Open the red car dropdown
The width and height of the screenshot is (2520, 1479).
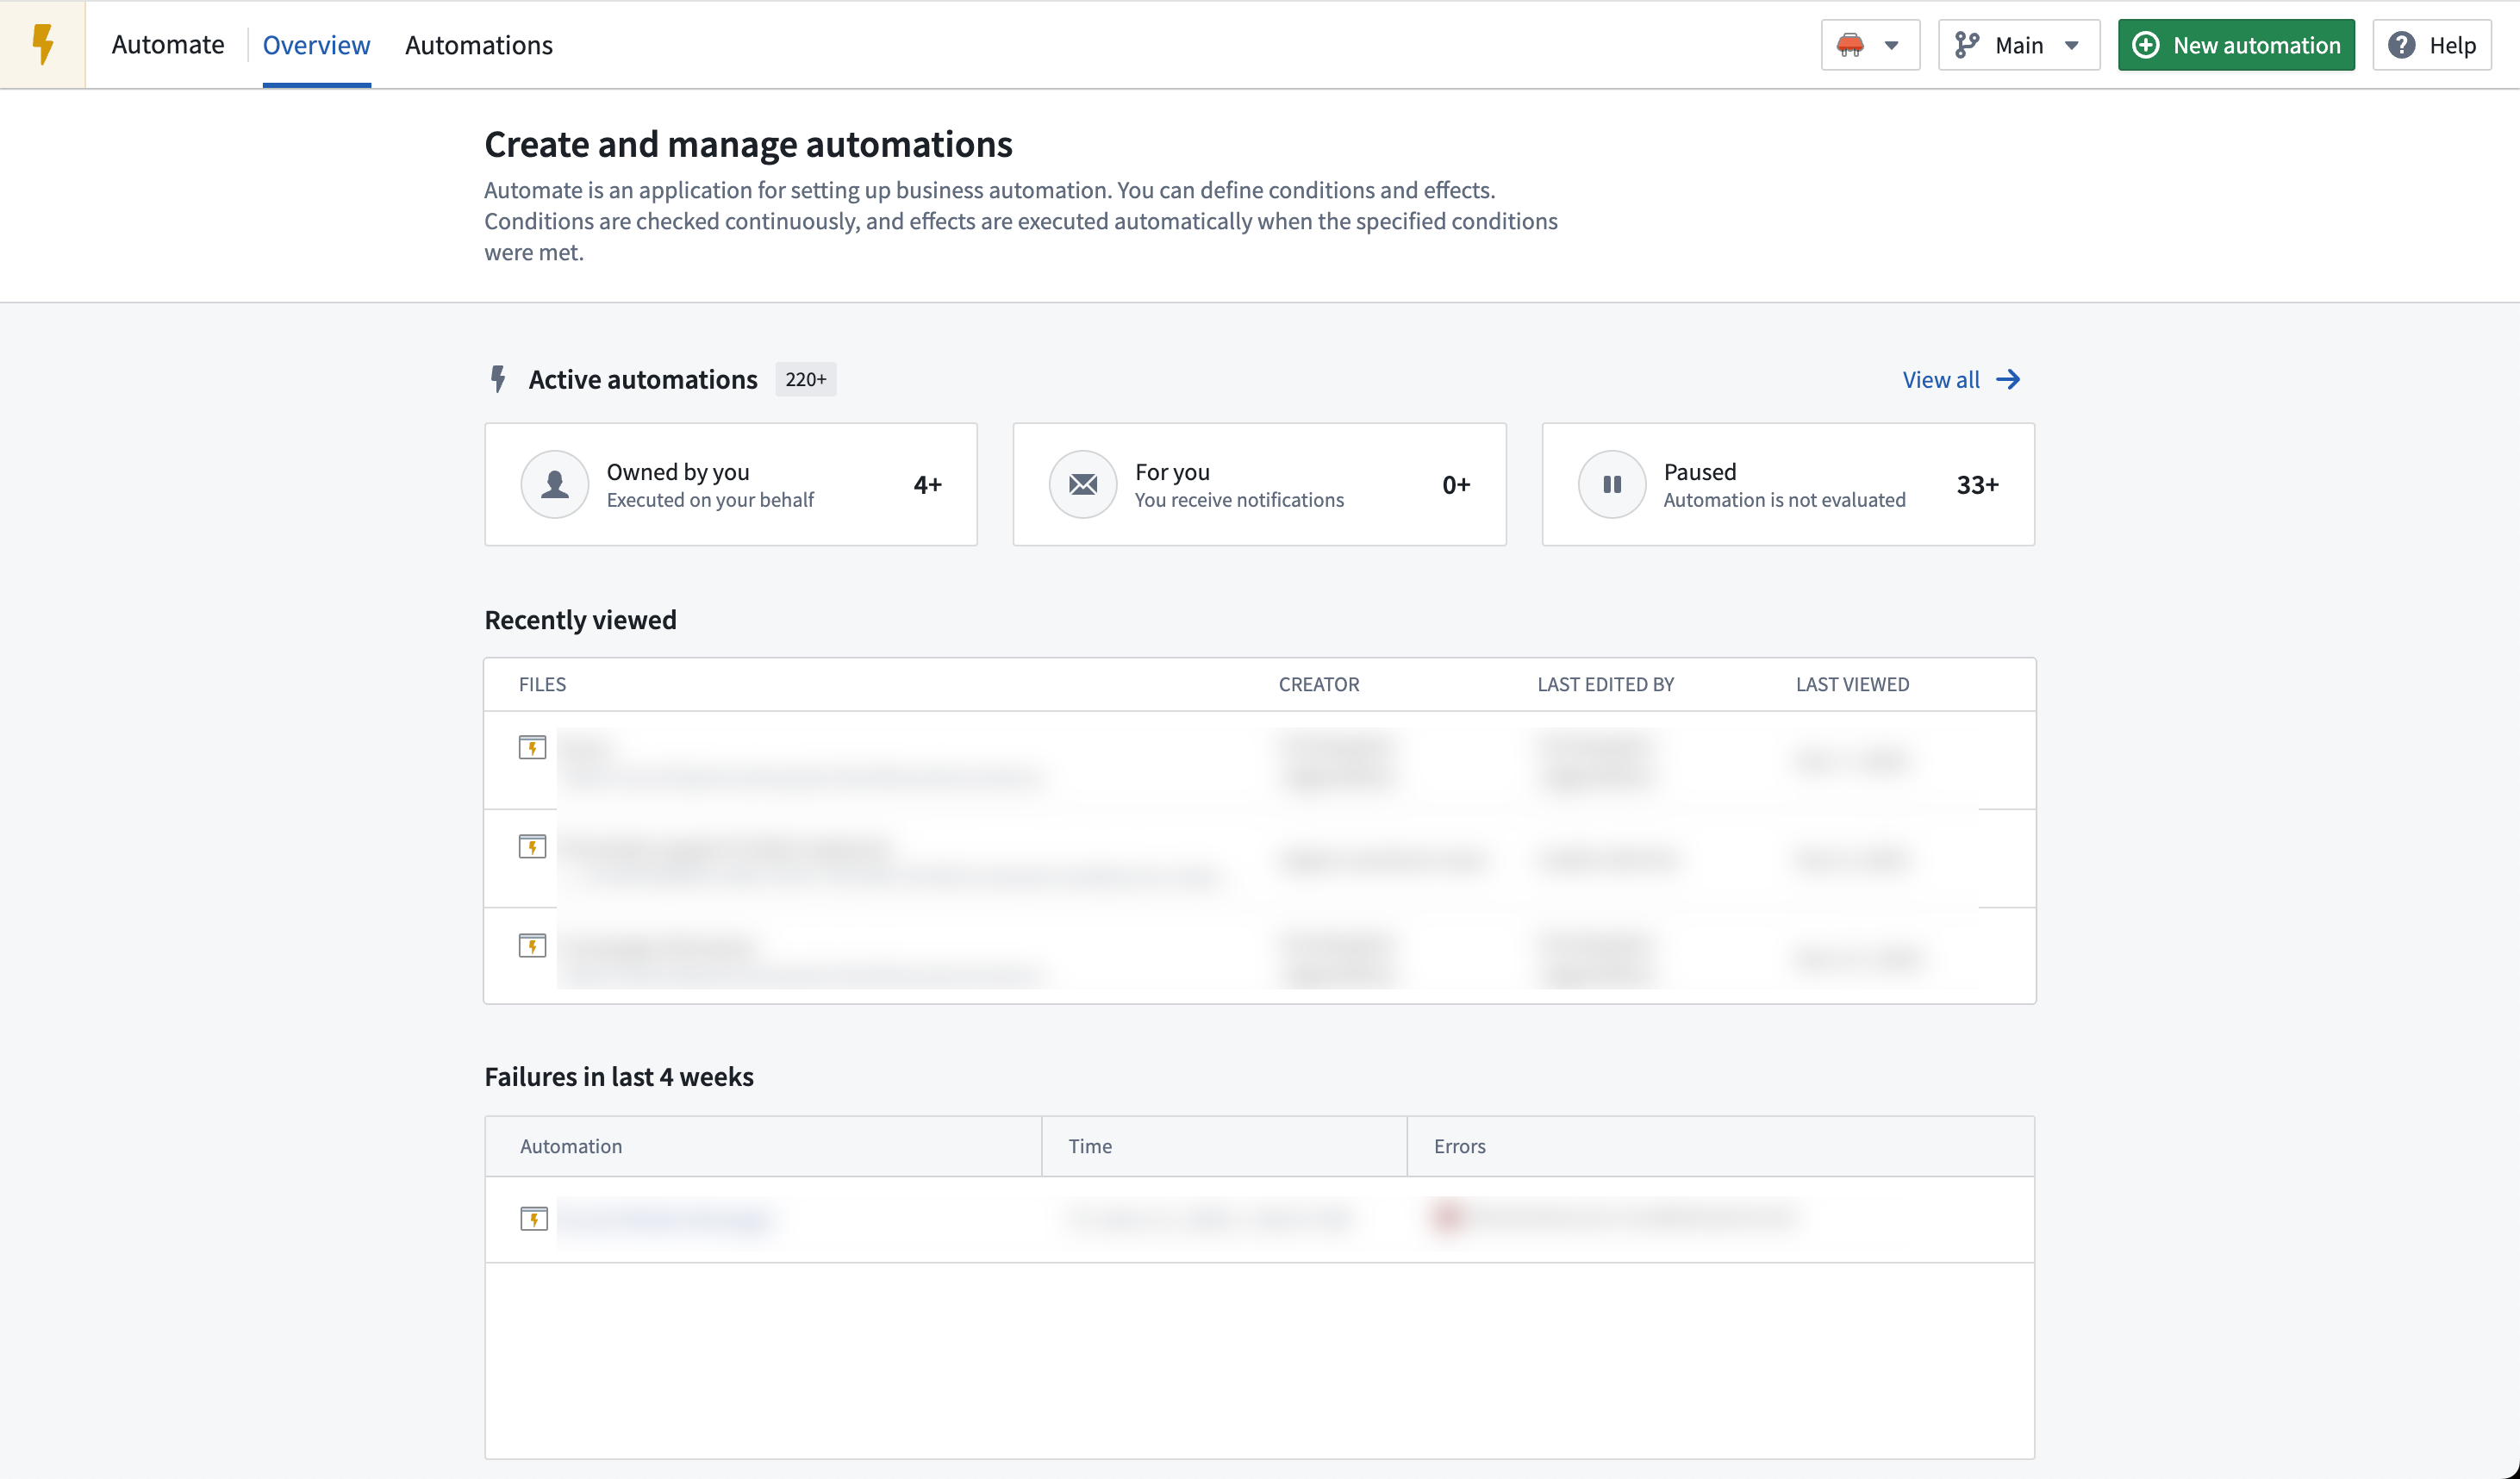pos(1870,45)
